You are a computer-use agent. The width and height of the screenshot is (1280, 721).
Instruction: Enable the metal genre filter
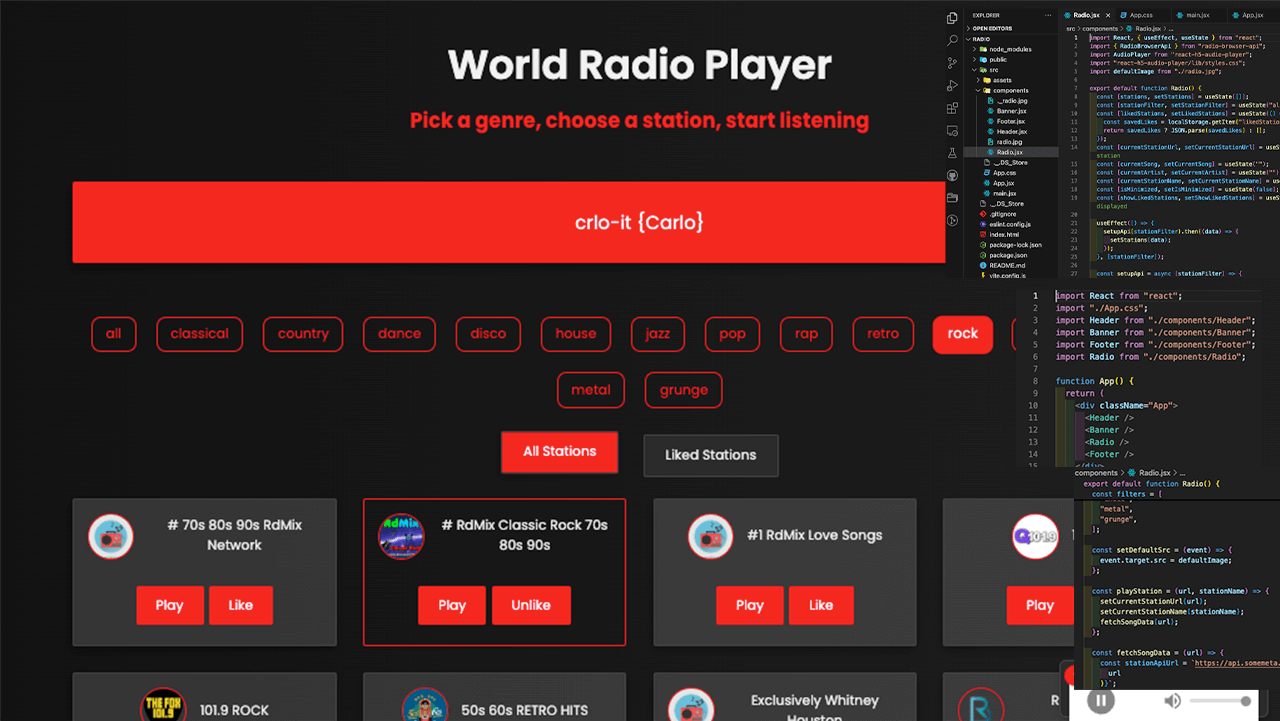pyautogui.click(x=590, y=390)
